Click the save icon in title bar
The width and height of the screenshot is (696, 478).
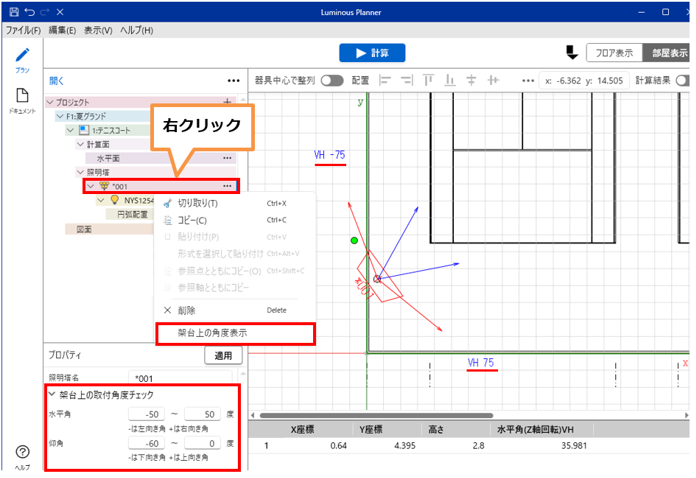(13, 11)
